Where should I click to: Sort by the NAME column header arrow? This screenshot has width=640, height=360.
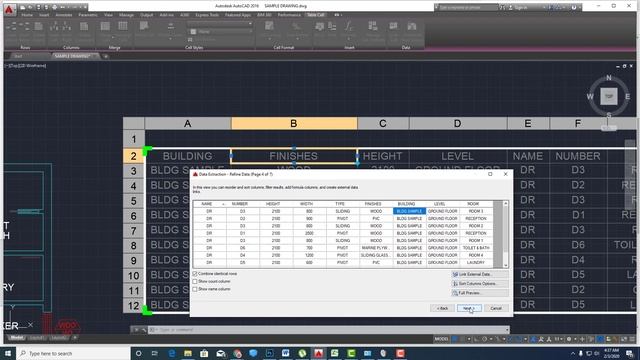[223, 204]
